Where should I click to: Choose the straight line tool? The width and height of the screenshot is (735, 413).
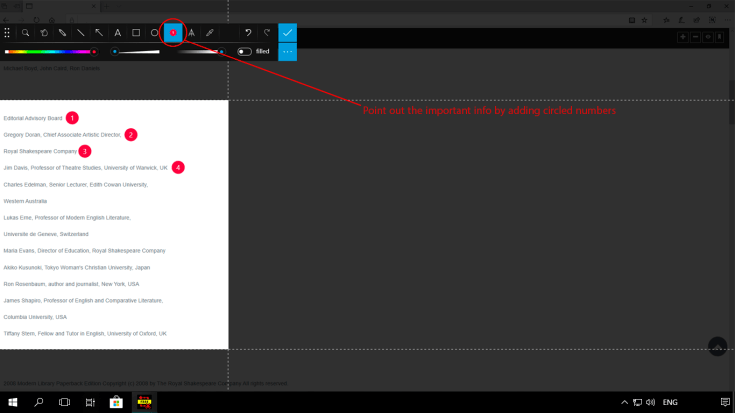pos(81,33)
